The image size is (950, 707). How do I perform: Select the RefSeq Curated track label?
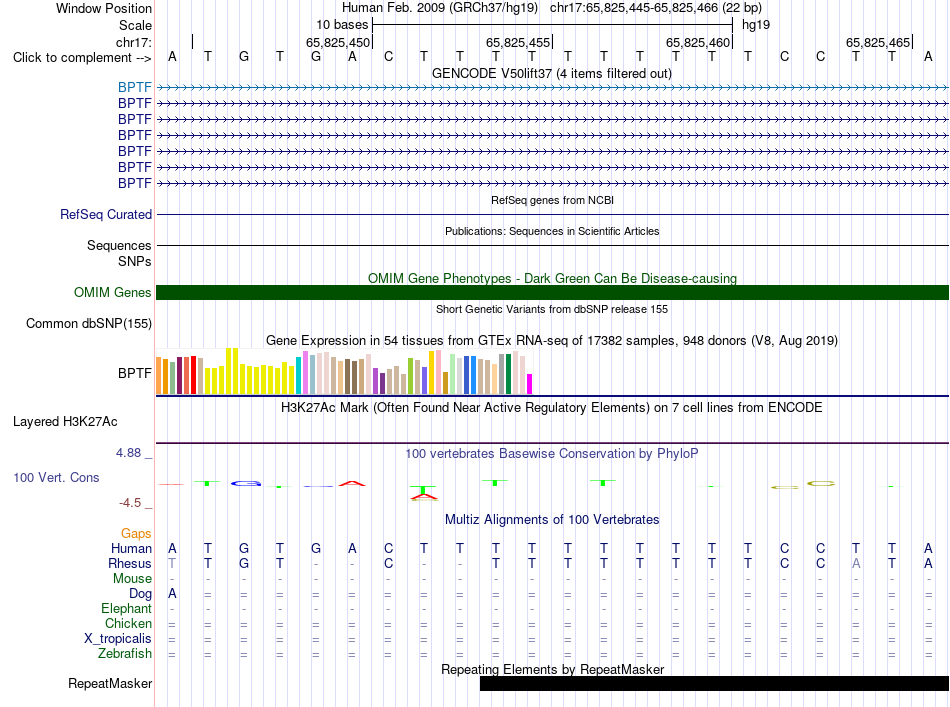[x=106, y=214]
